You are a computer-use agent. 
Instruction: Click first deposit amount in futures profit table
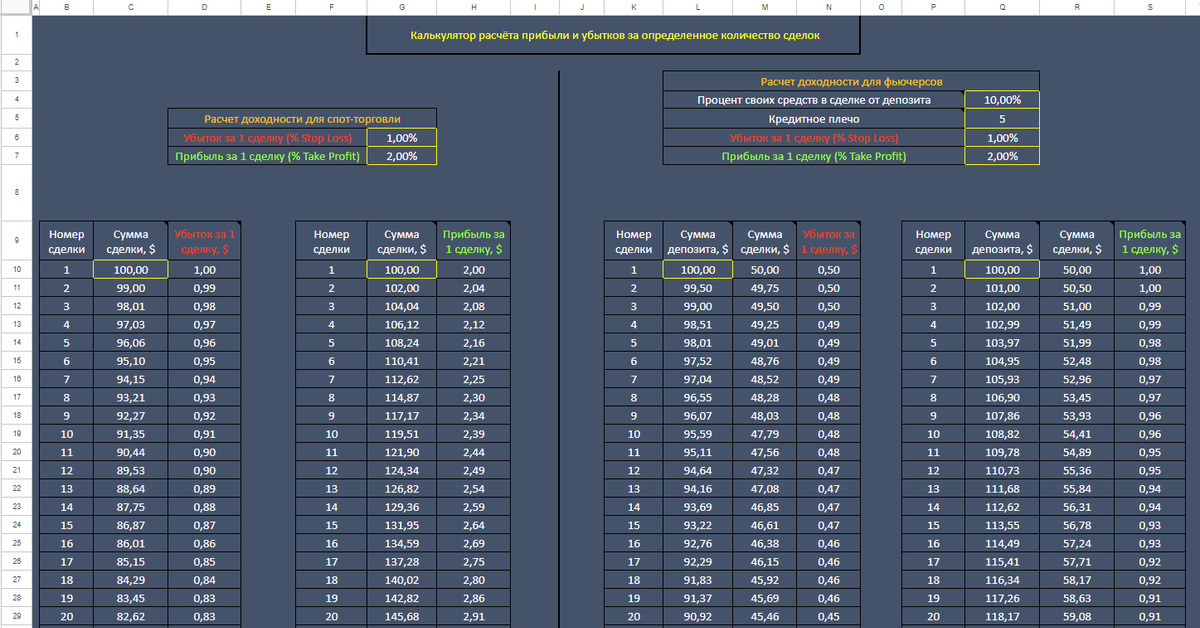(x=1002, y=270)
